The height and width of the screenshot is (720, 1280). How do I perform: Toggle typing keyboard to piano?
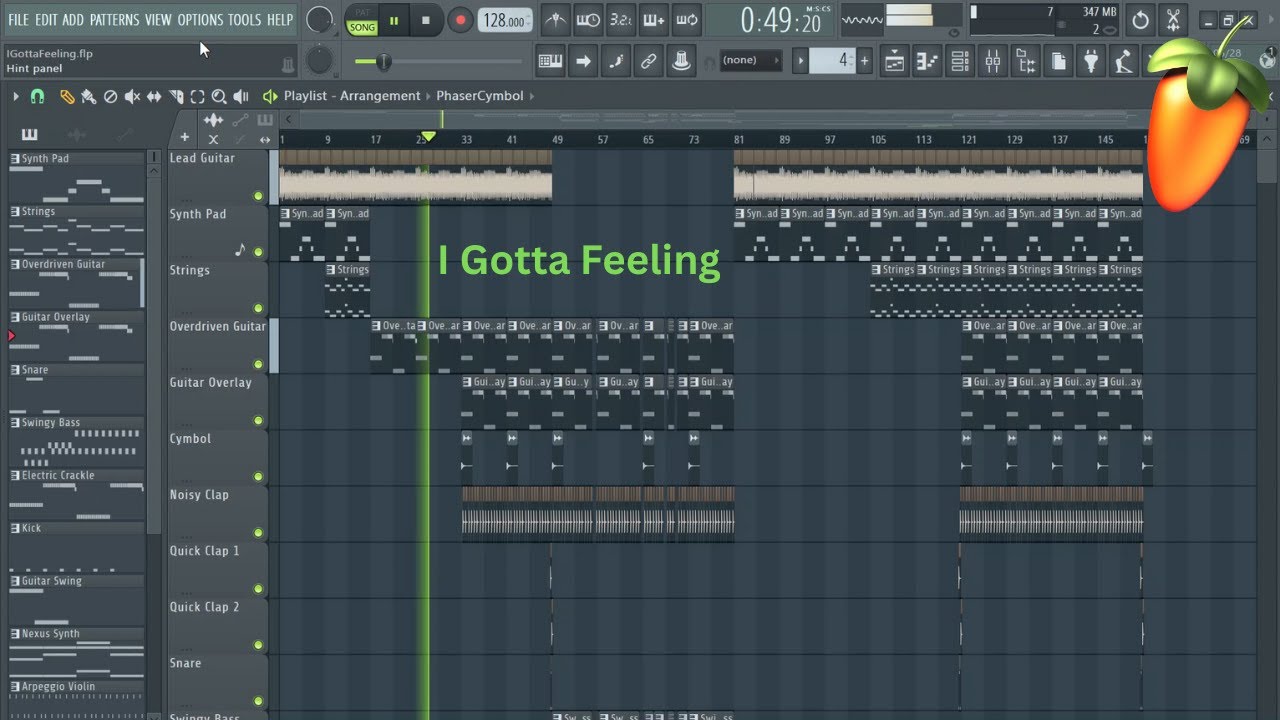tap(550, 61)
